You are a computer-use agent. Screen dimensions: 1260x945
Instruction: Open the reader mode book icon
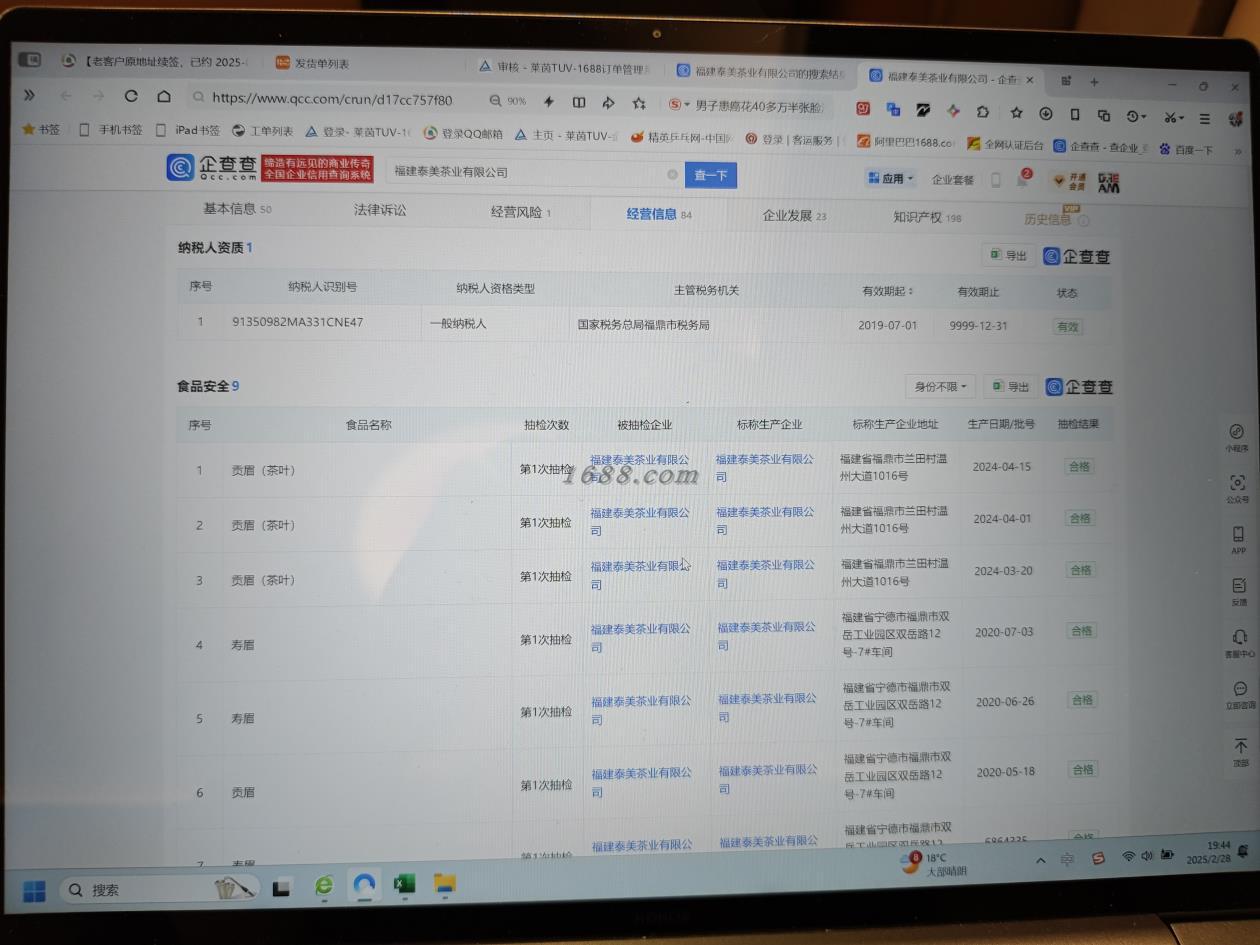point(578,102)
